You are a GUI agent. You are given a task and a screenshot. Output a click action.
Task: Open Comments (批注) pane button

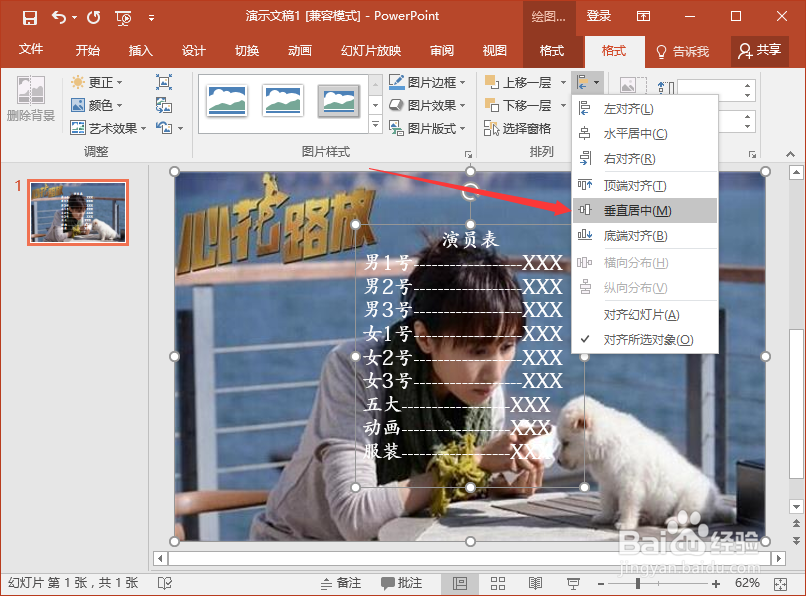pyautogui.click(x=401, y=583)
